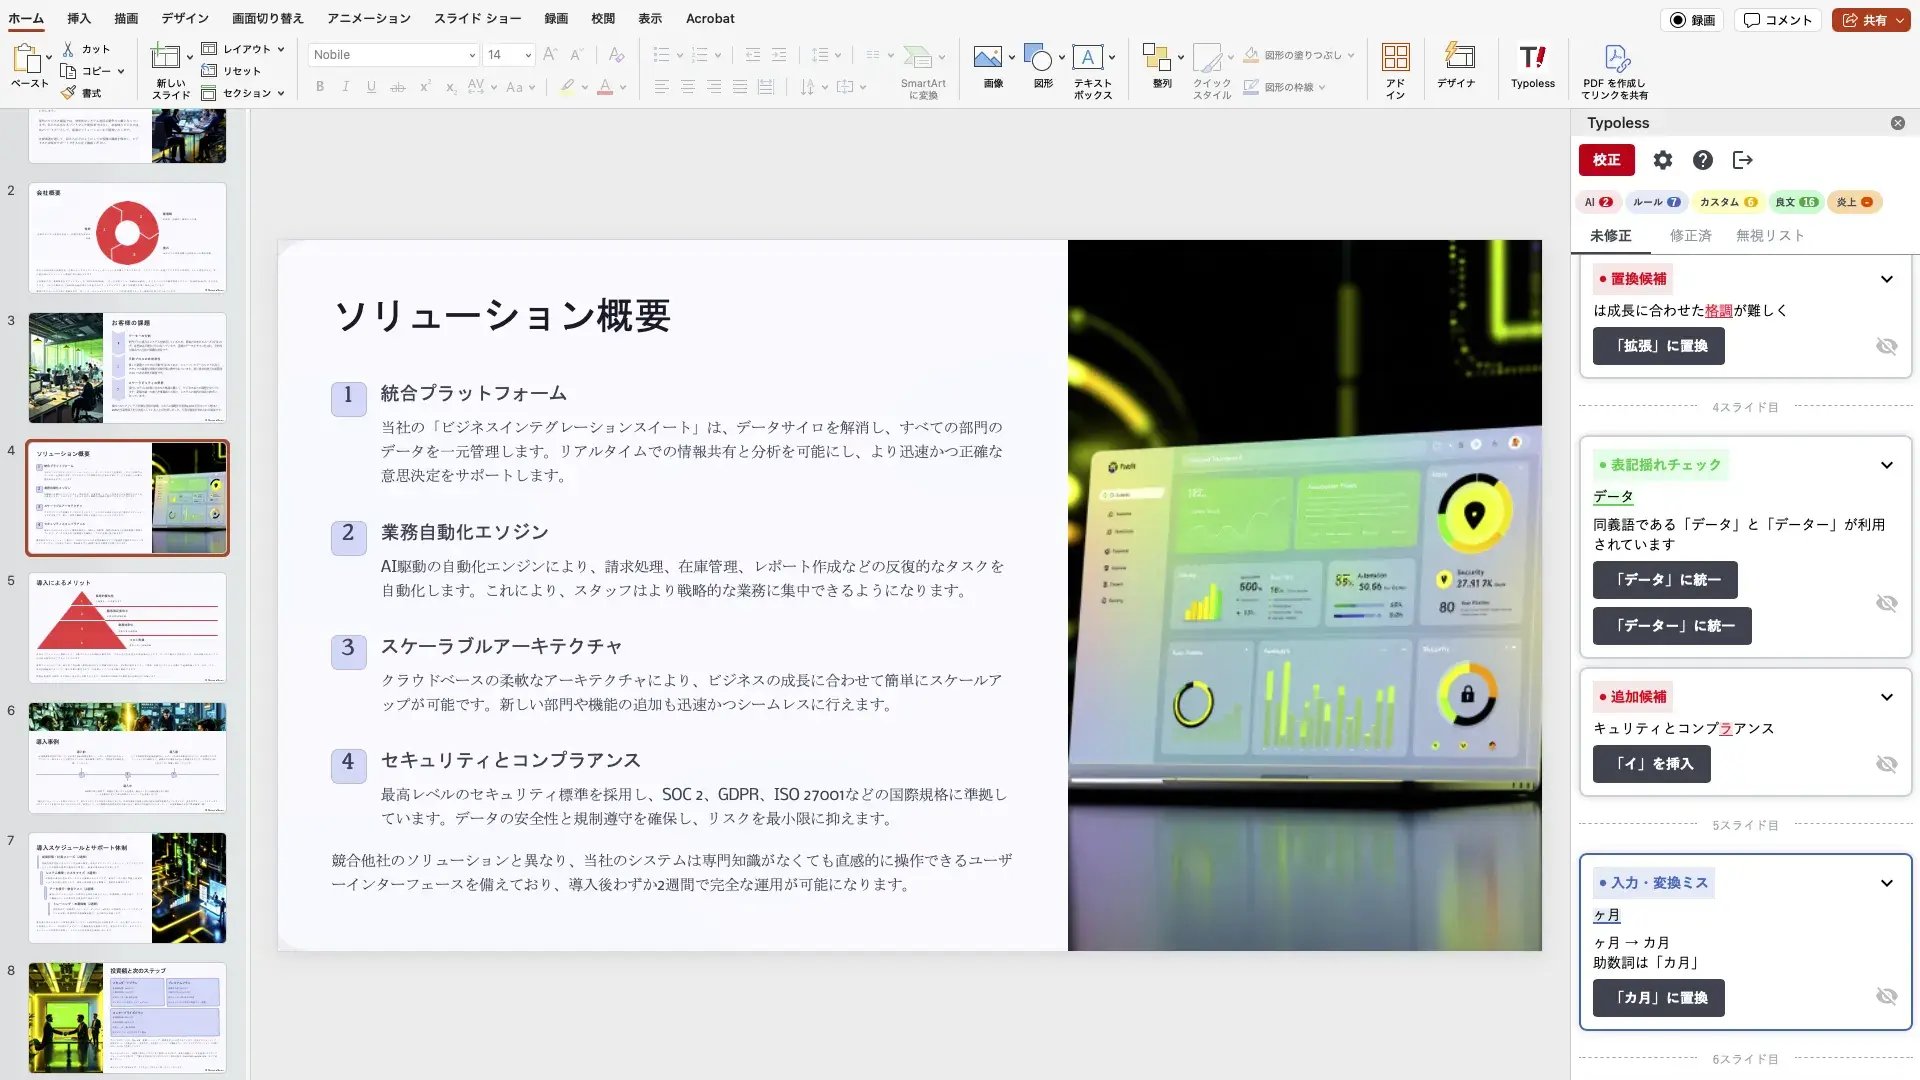The width and height of the screenshot is (1920, 1080).
Task: Click the Typoless ribbon icon
Action: (x=1532, y=57)
